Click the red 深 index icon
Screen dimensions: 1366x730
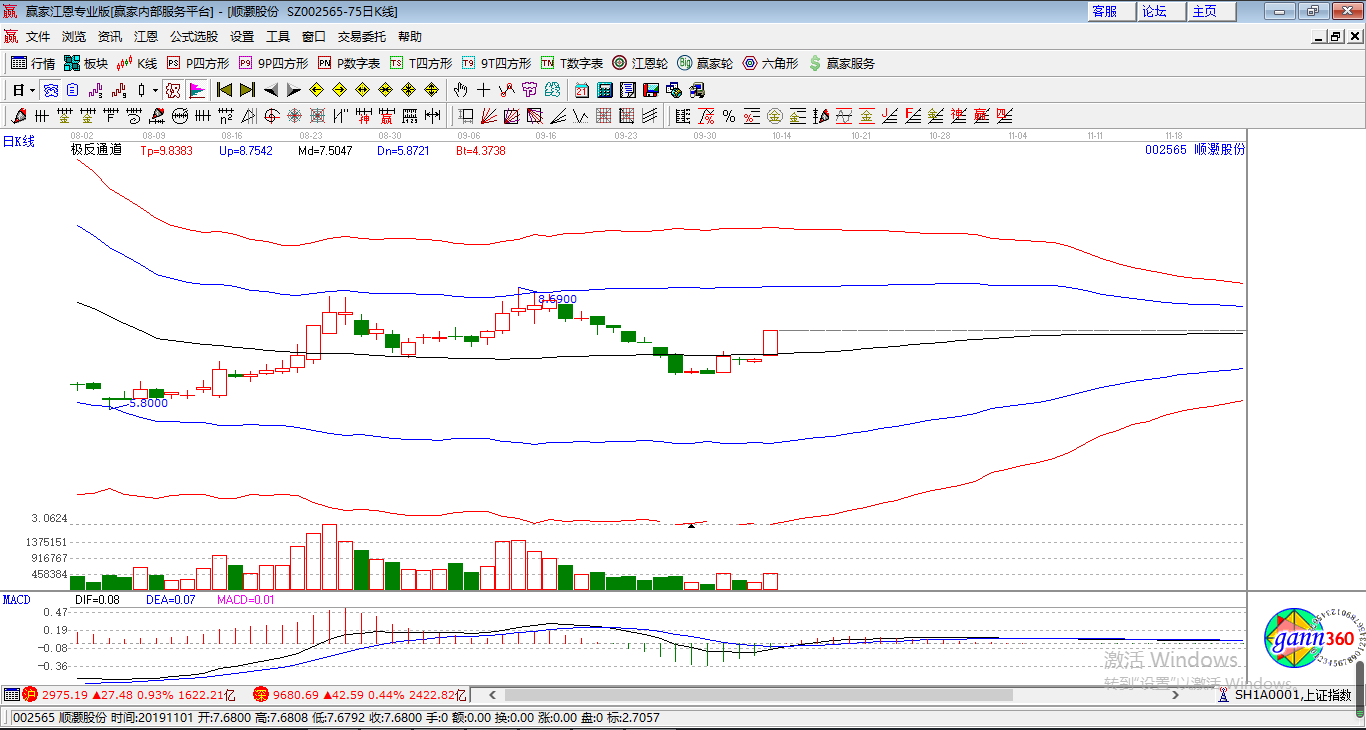(261, 695)
